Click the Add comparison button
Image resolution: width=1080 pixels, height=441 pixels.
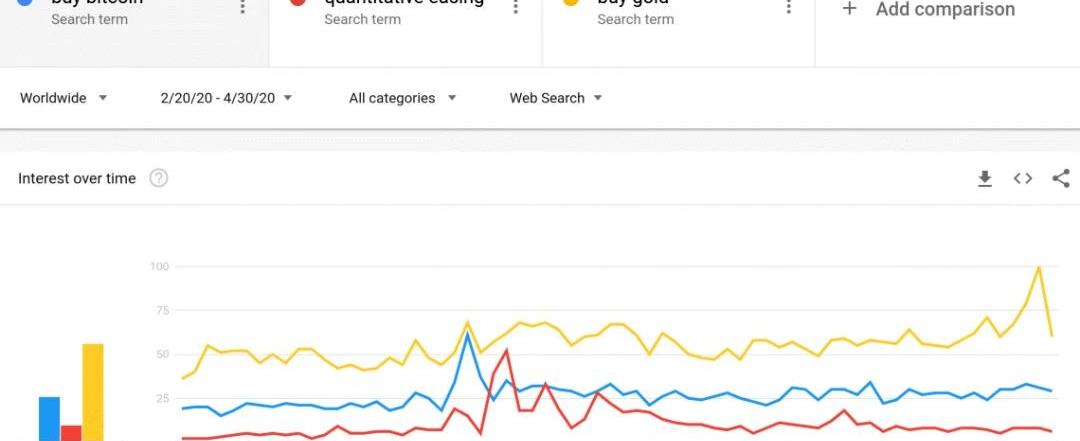[944, 10]
